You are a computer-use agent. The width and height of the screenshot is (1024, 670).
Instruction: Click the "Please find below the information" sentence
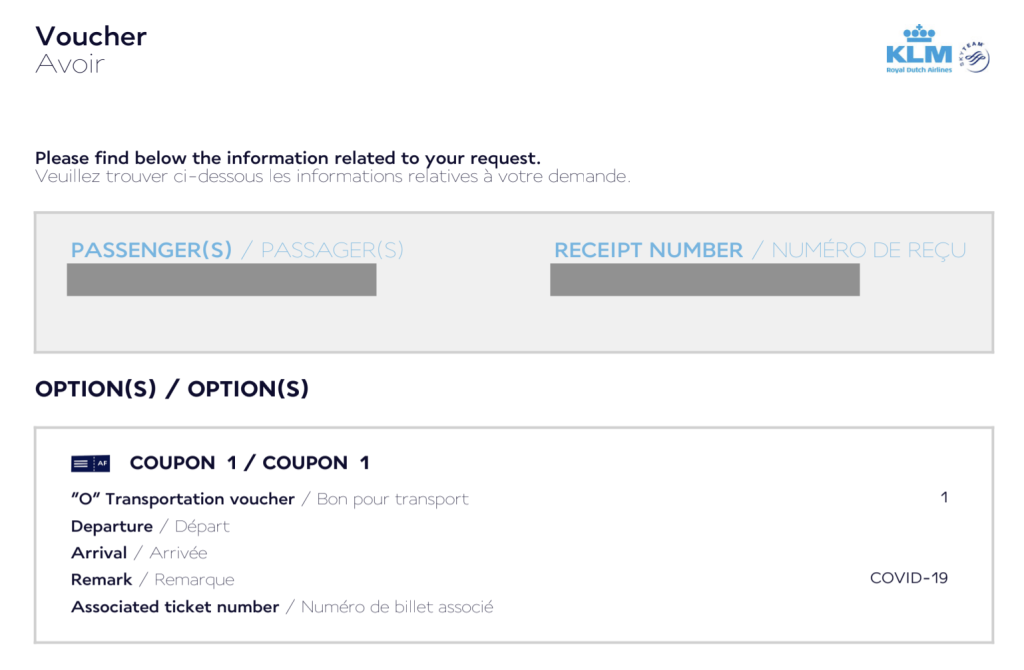click(x=287, y=158)
